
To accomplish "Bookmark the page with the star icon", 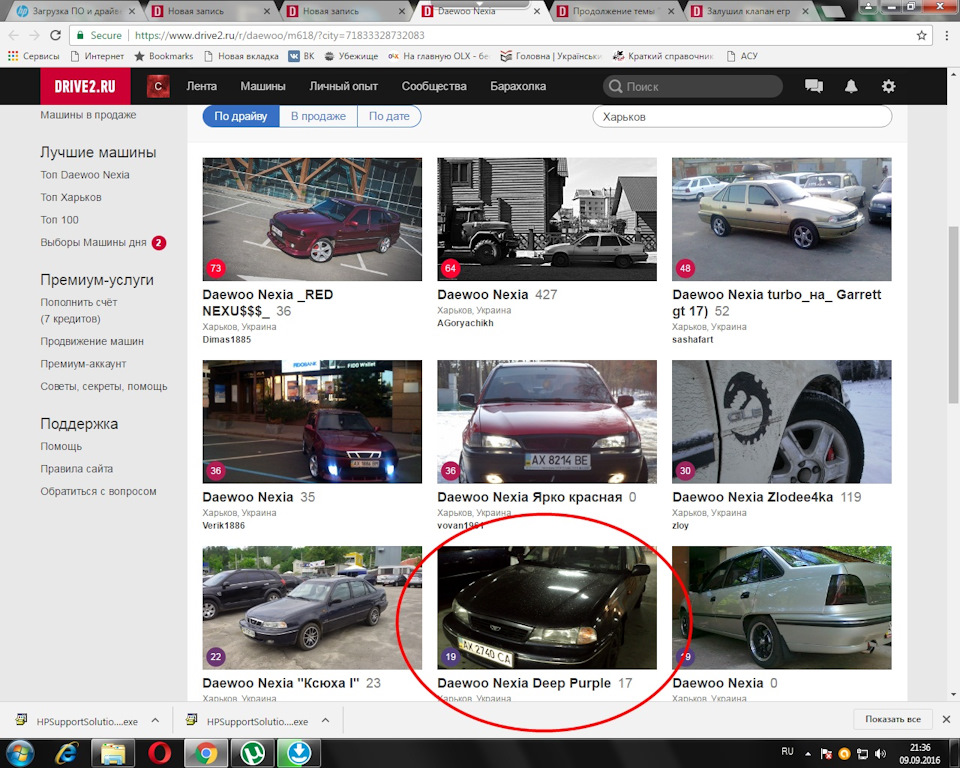I will pos(921,36).
